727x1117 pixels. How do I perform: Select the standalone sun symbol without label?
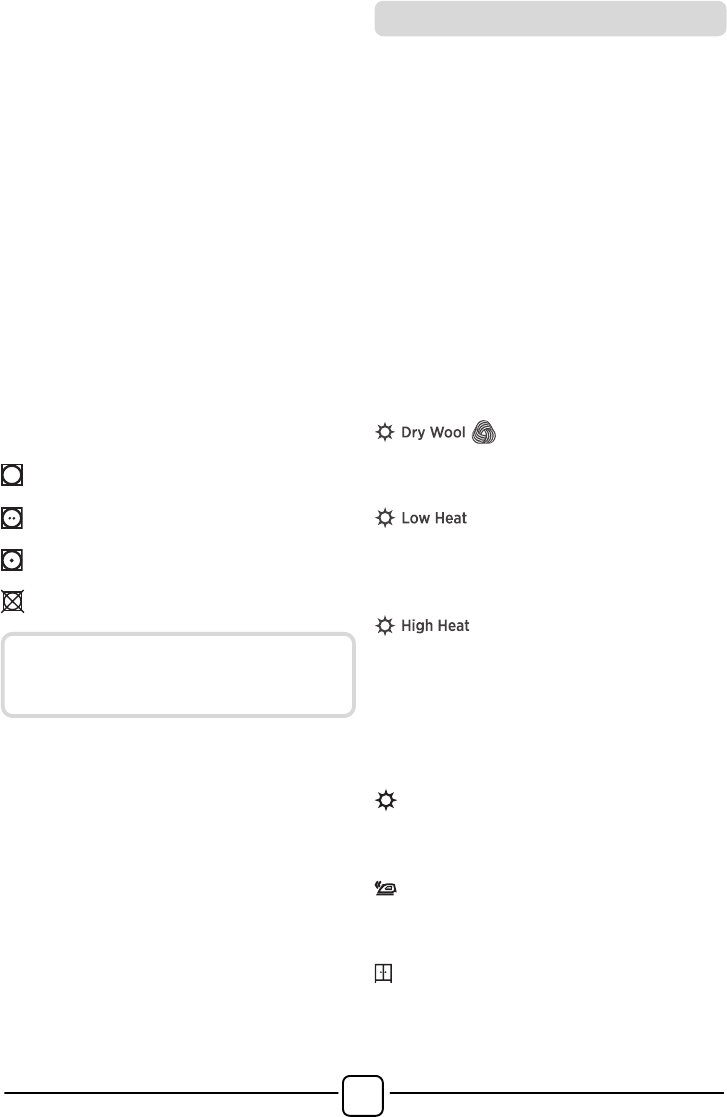386,800
